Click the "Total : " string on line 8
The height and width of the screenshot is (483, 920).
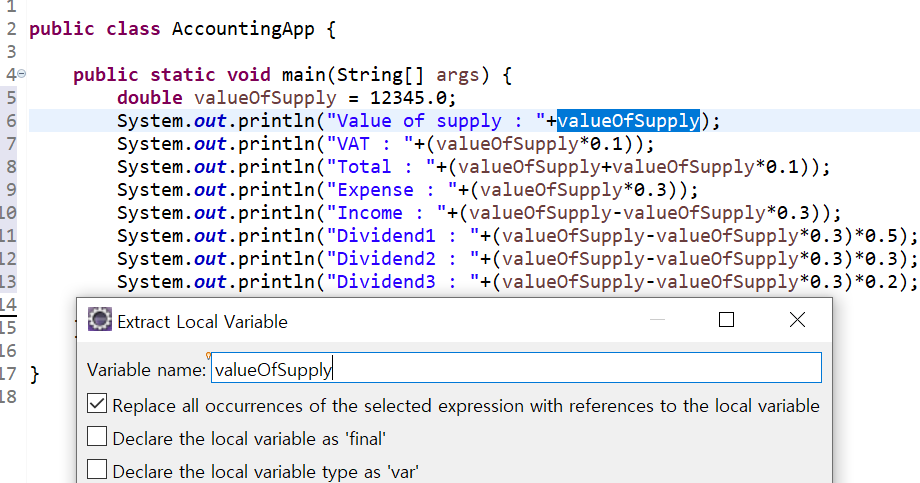381,167
